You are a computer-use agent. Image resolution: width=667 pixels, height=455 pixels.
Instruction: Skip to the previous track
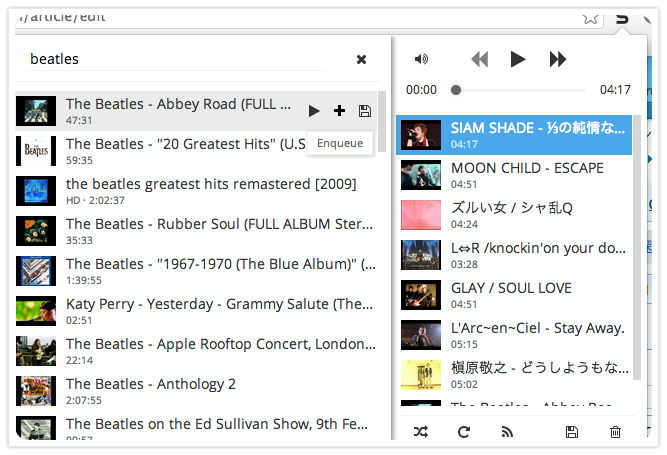[x=480, y=59]
